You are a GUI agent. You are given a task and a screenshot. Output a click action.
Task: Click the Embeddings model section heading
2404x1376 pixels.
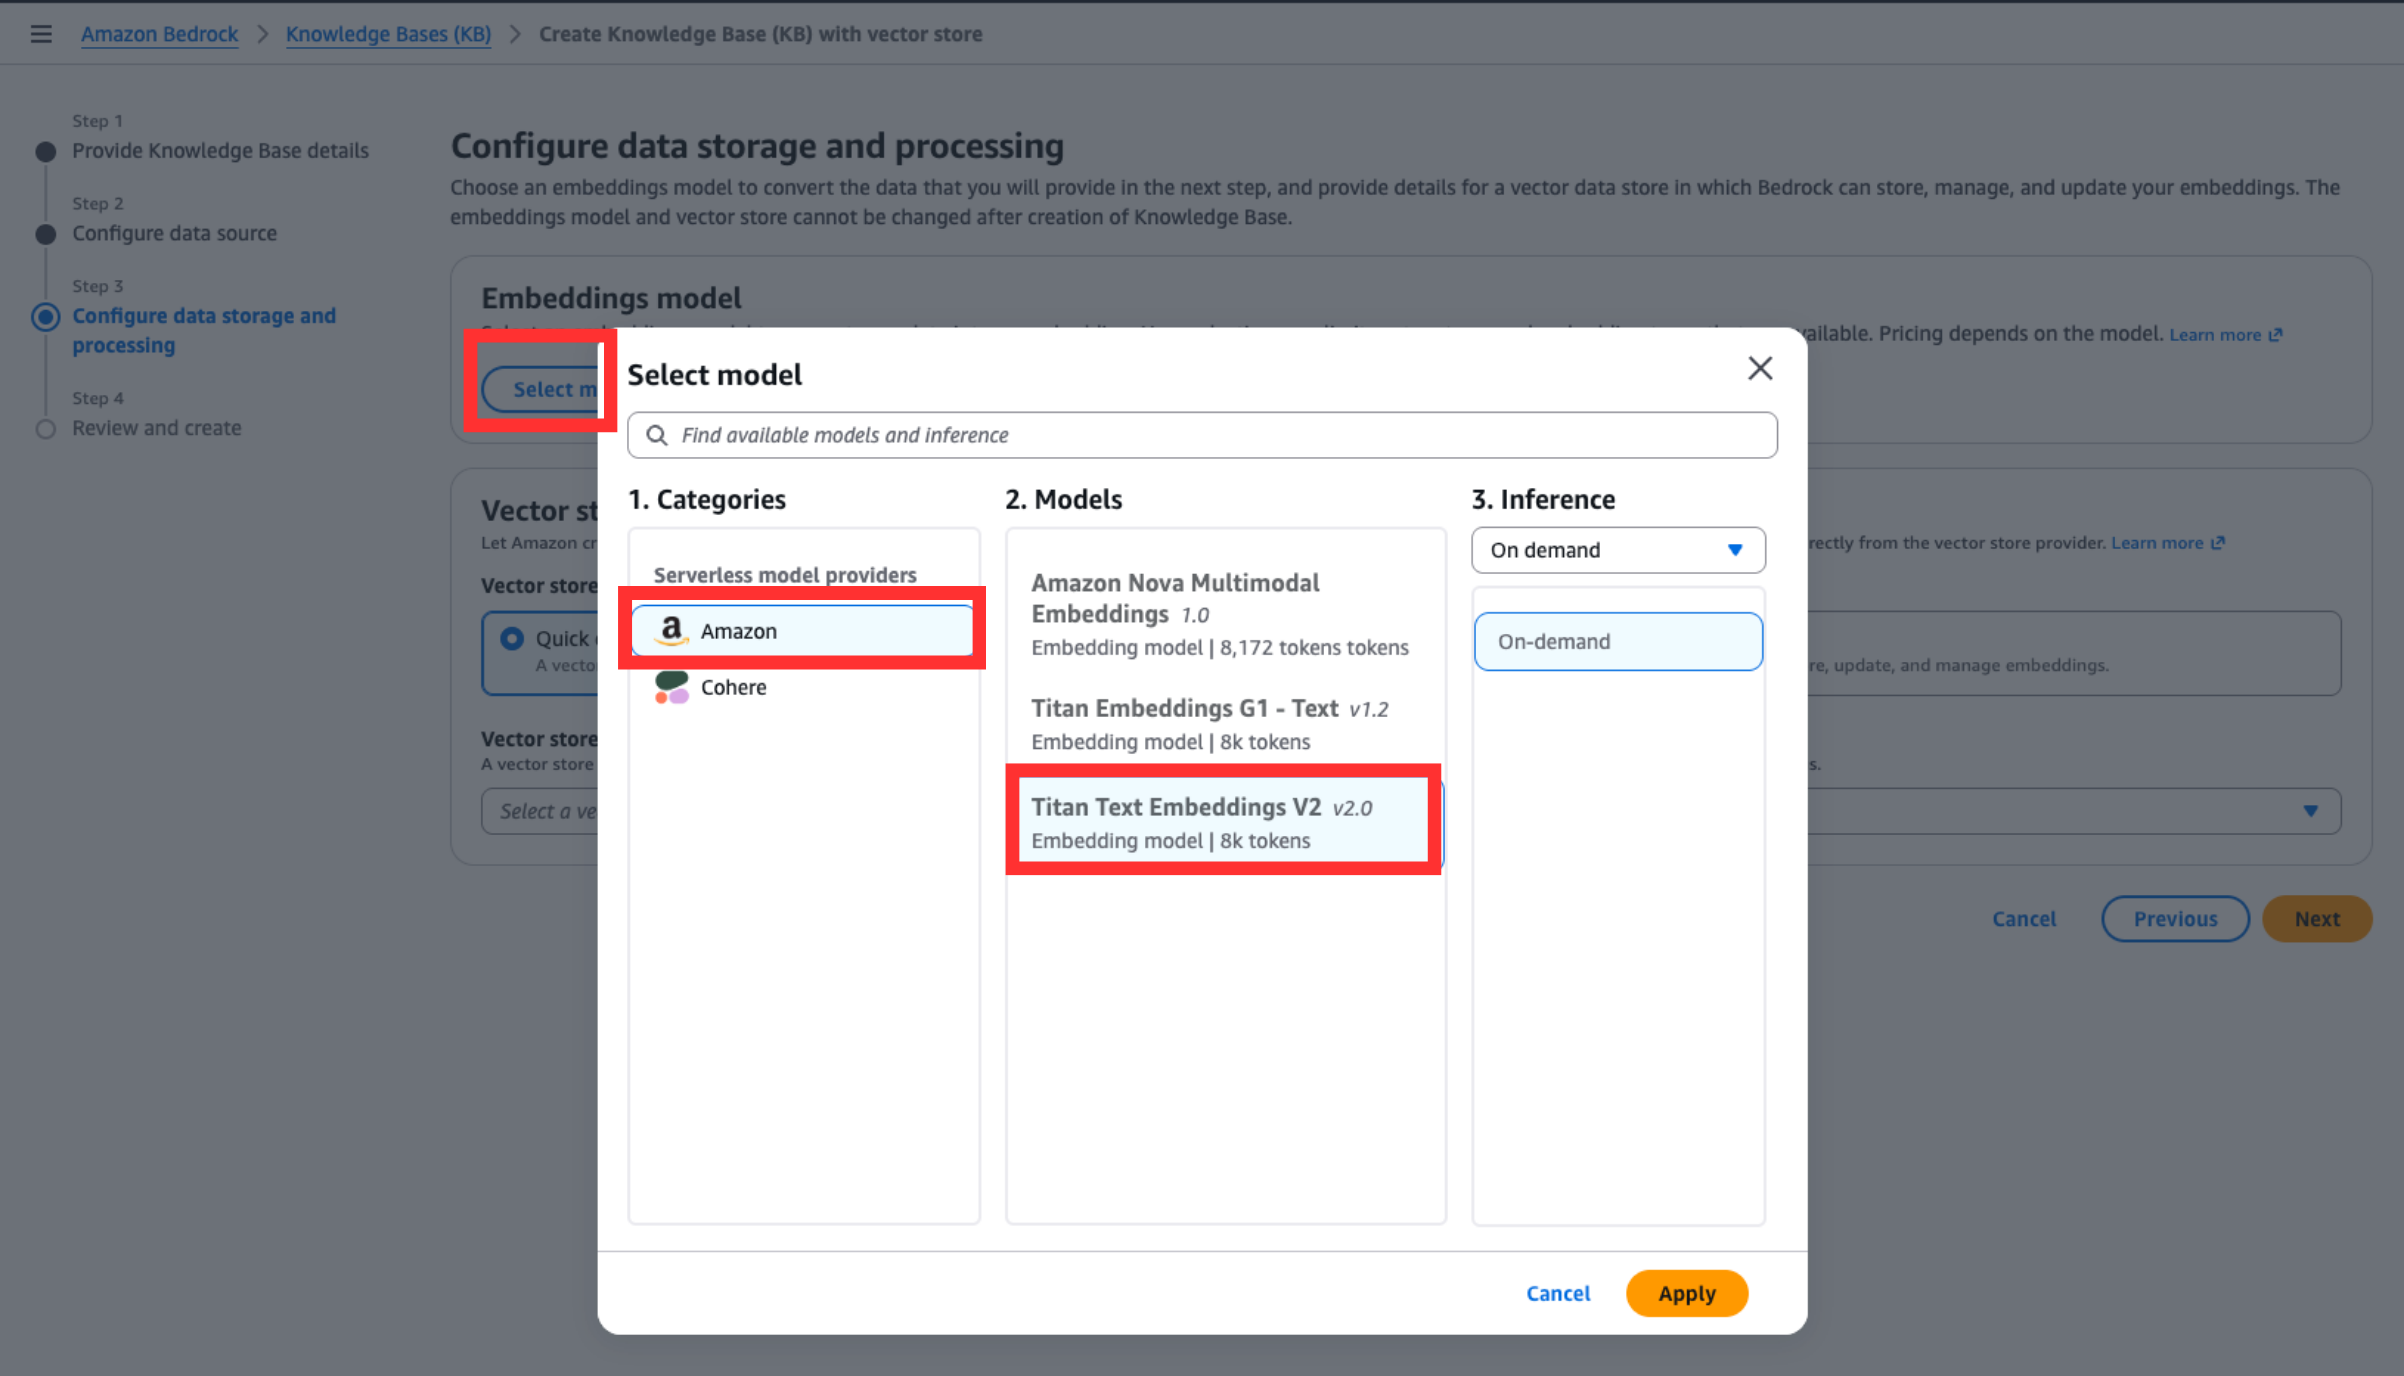pos(611,298)
